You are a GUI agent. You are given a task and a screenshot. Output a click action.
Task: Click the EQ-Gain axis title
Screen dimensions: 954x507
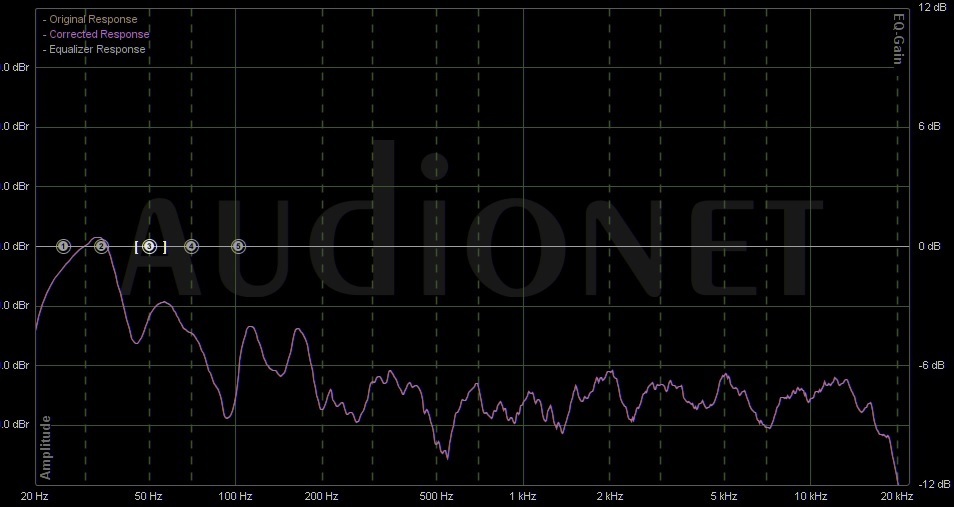tap(899, 40)
